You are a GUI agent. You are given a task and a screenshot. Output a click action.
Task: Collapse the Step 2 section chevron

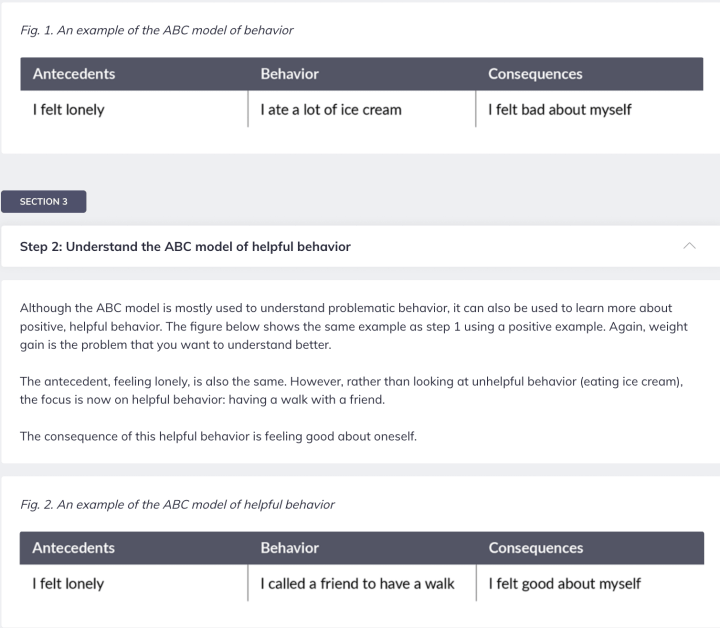click(690, 246)
